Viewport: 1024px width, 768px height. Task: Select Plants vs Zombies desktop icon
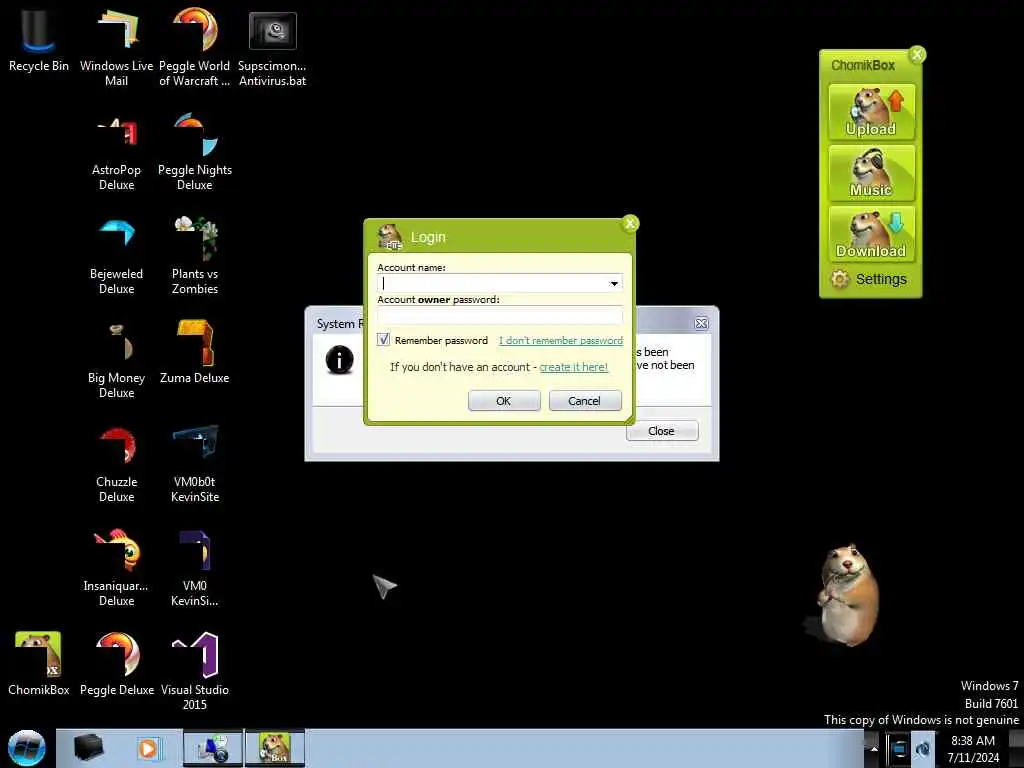point(195,257)
